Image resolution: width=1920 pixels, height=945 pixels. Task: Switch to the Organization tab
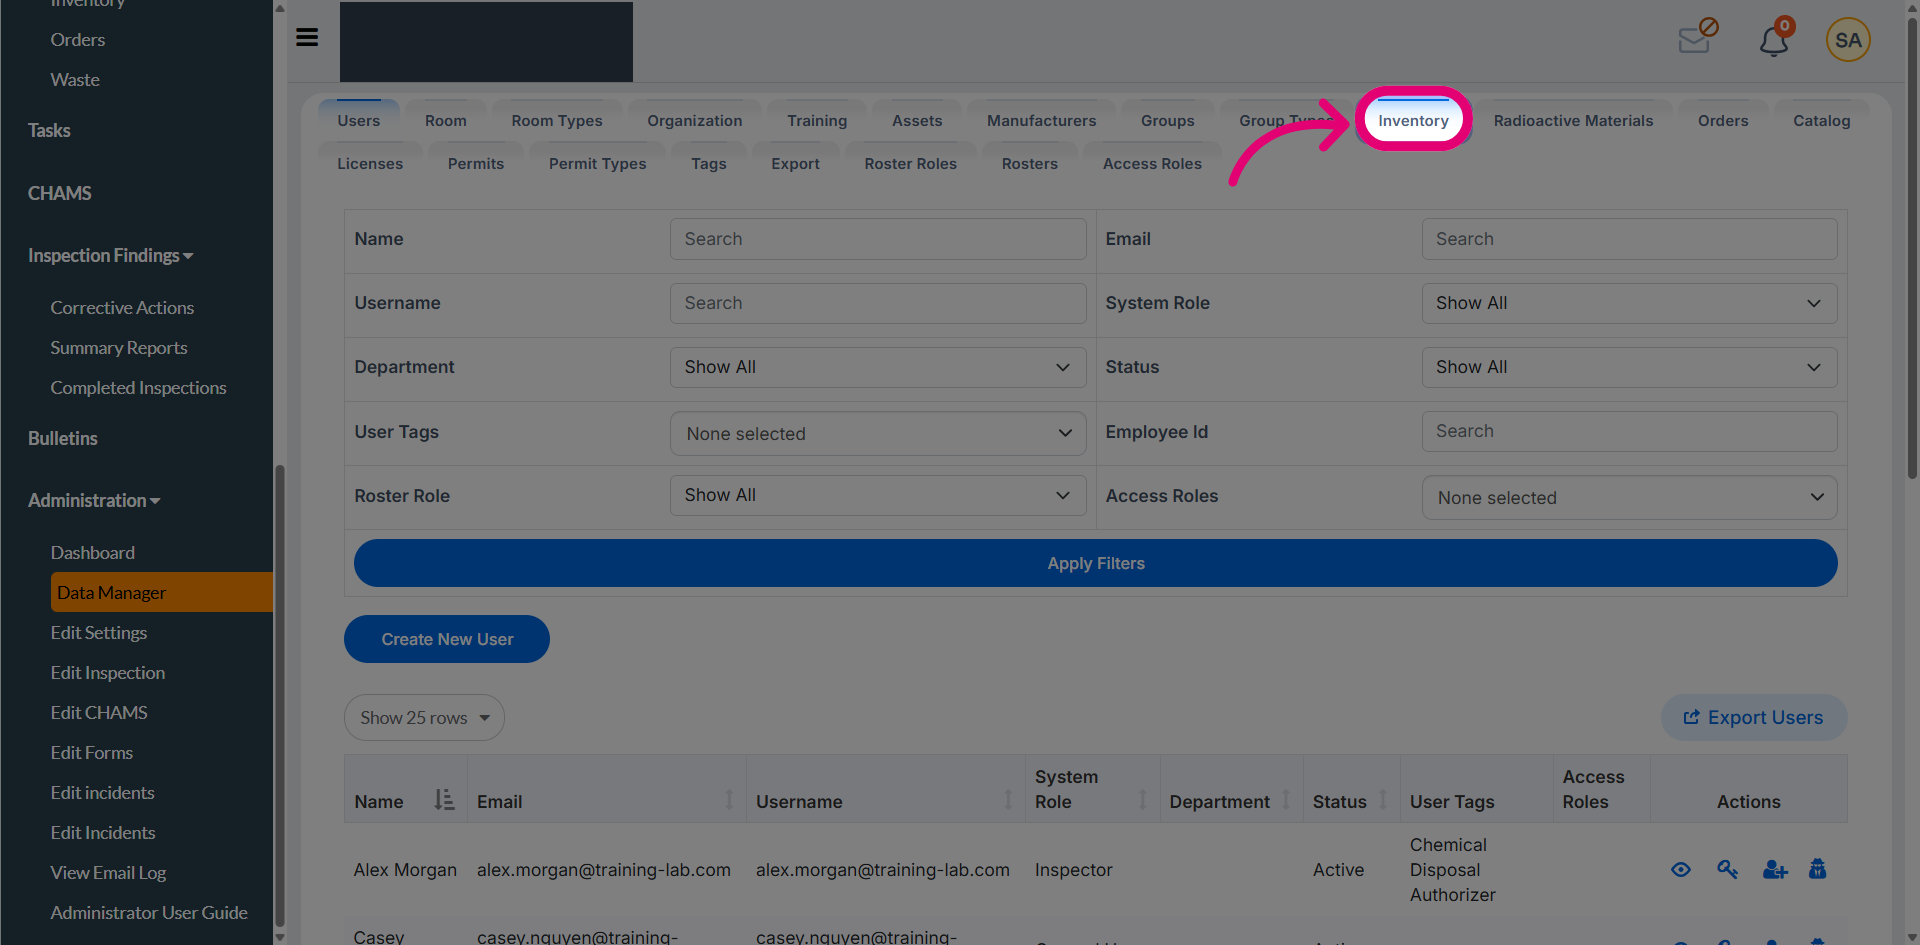pyautogui.click(x=695, y=120)
